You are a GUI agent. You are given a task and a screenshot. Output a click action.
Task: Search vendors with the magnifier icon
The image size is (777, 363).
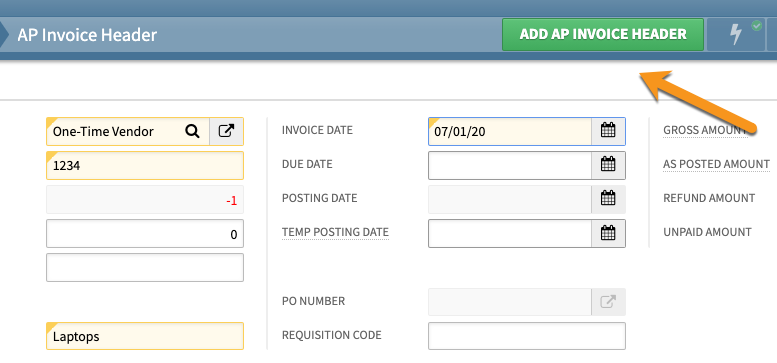192,131
